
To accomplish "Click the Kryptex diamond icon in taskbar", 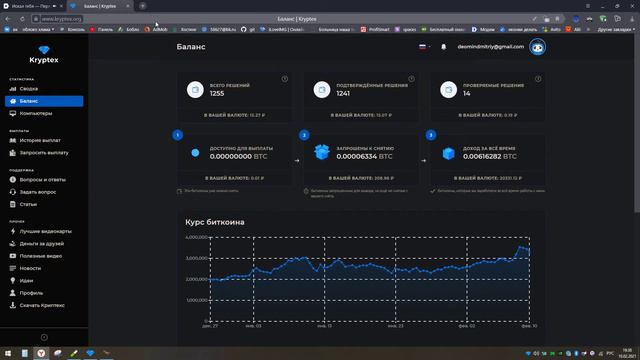I will click(90, 353).
